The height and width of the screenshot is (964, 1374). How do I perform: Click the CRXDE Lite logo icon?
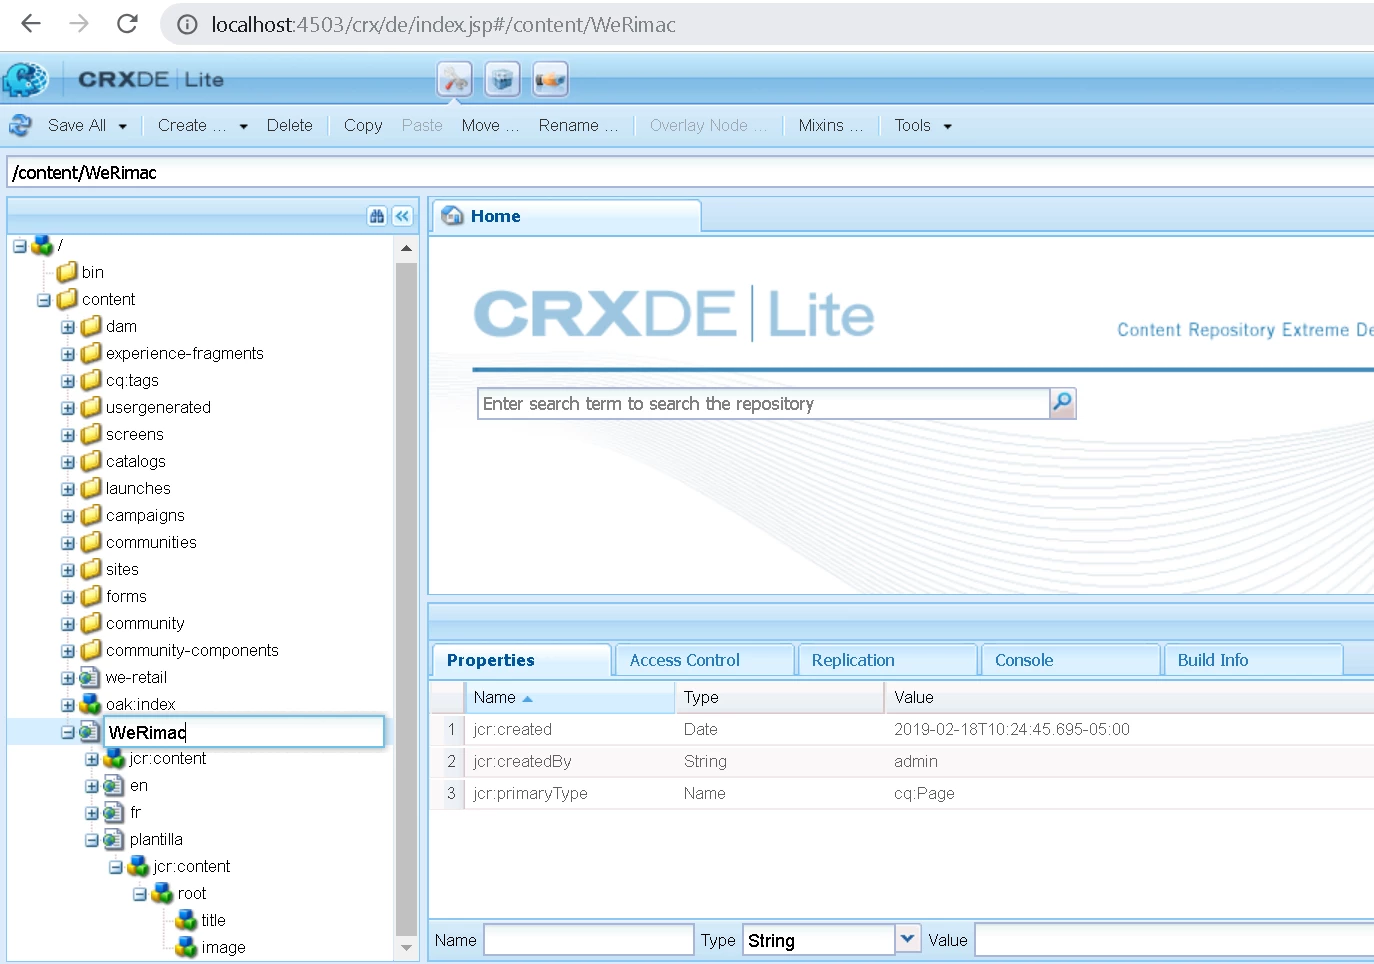click(x=25, y=79)
